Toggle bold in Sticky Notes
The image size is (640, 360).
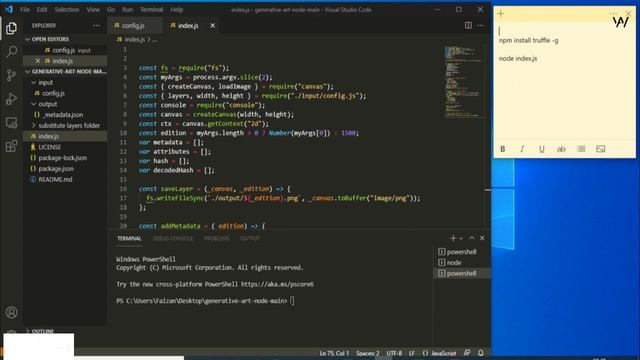(x=503, y=149)
